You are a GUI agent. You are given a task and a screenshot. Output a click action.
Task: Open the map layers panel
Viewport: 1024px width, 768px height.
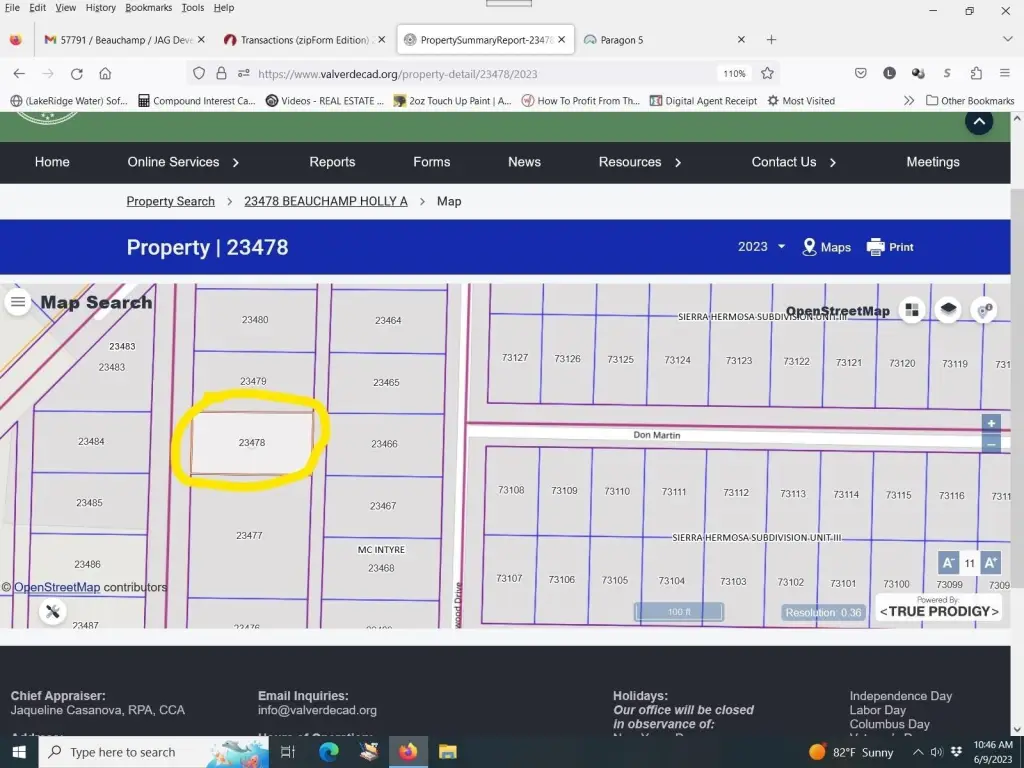tap(948, 310)
